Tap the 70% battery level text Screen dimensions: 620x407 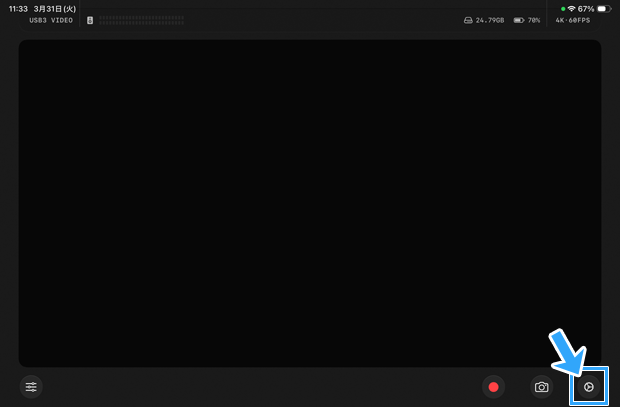pyautogui.click(x=534, y=20)
